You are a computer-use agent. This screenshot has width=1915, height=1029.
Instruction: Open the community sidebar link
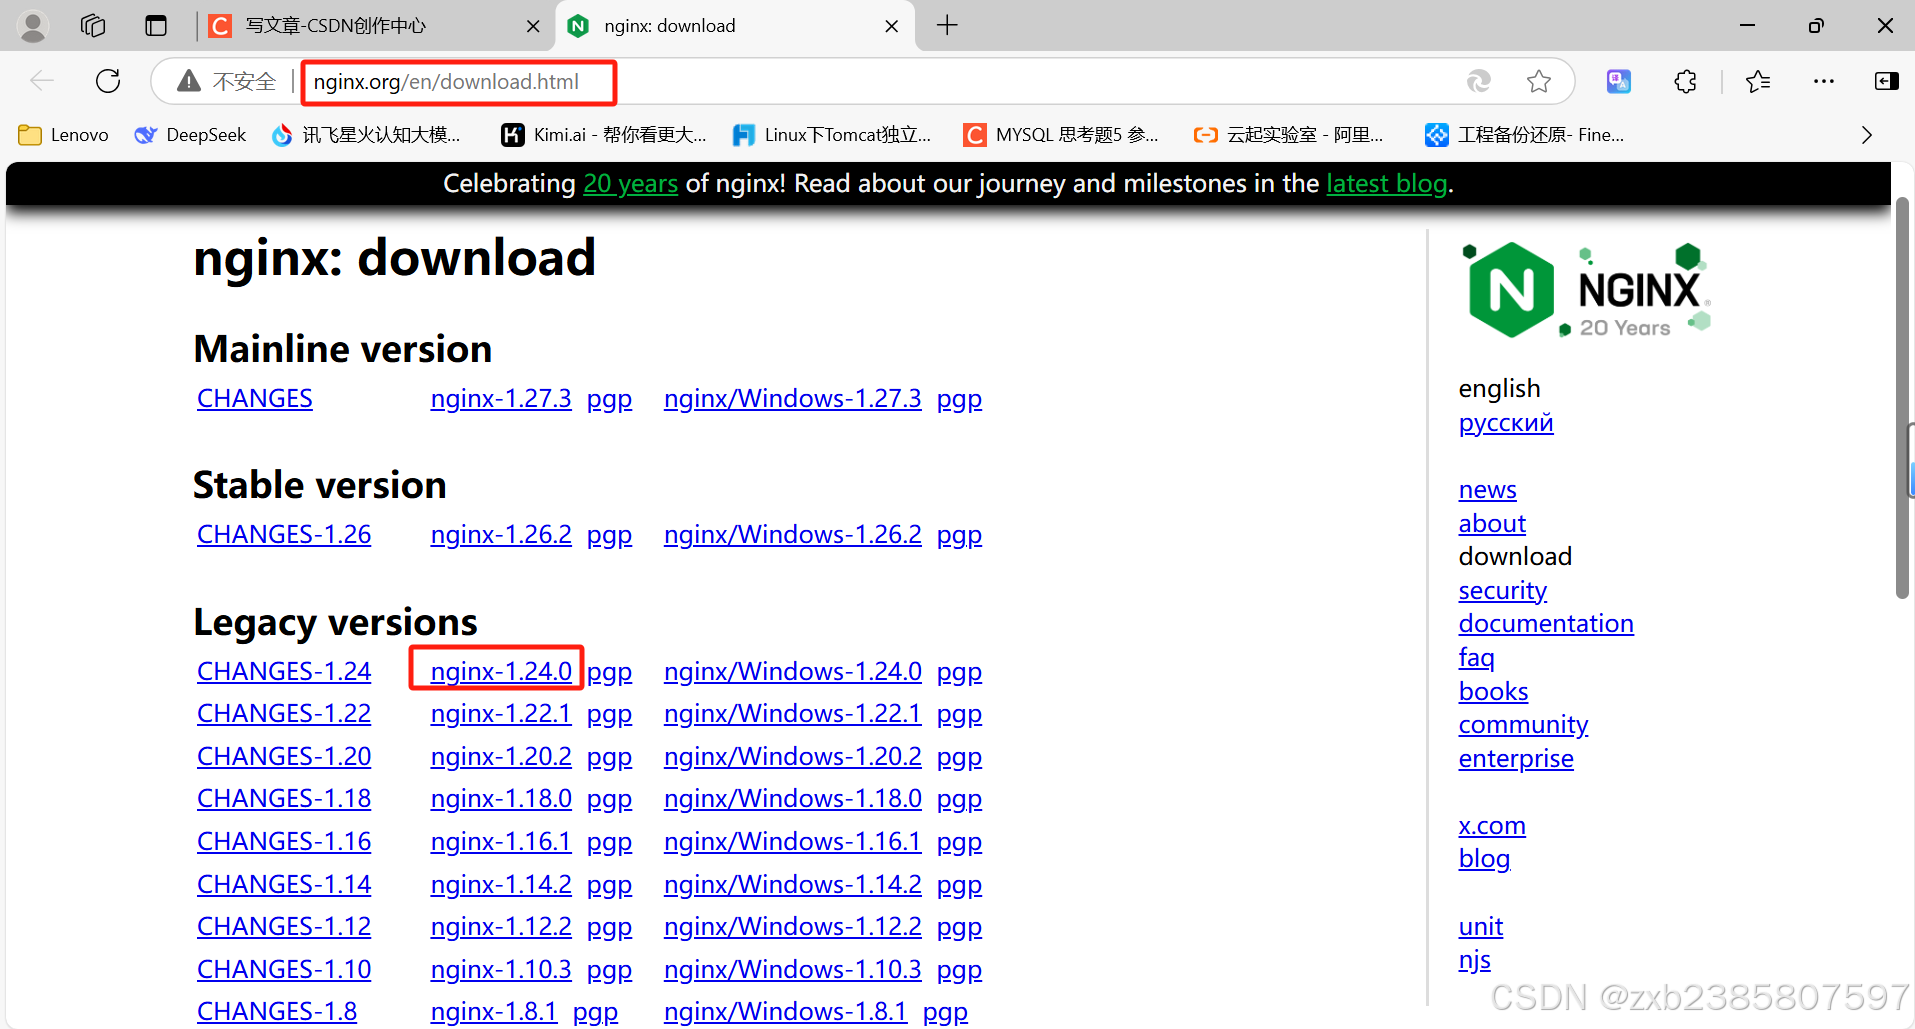coord(1523,725)
